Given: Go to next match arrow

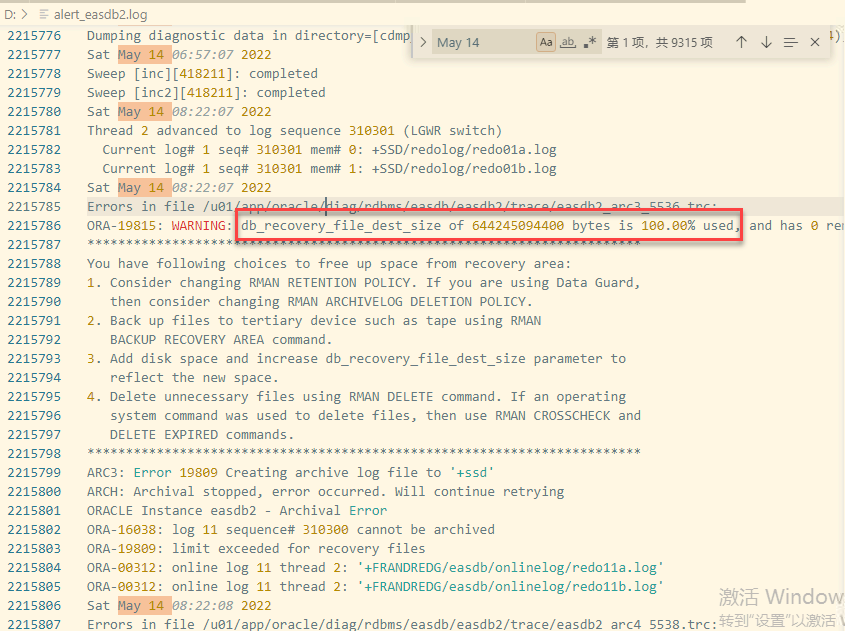Looking at the screenshot, I should pos(766,42).
